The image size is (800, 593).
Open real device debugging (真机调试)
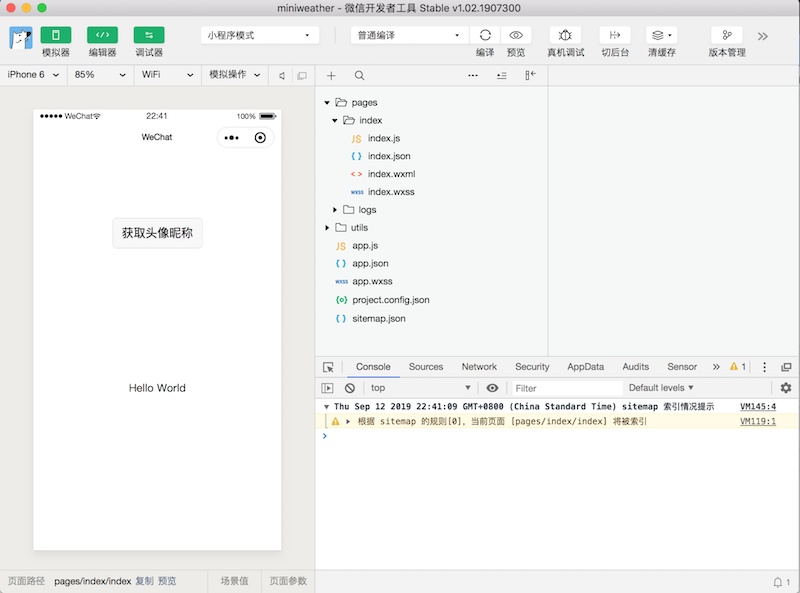click(x=565, y=35)
